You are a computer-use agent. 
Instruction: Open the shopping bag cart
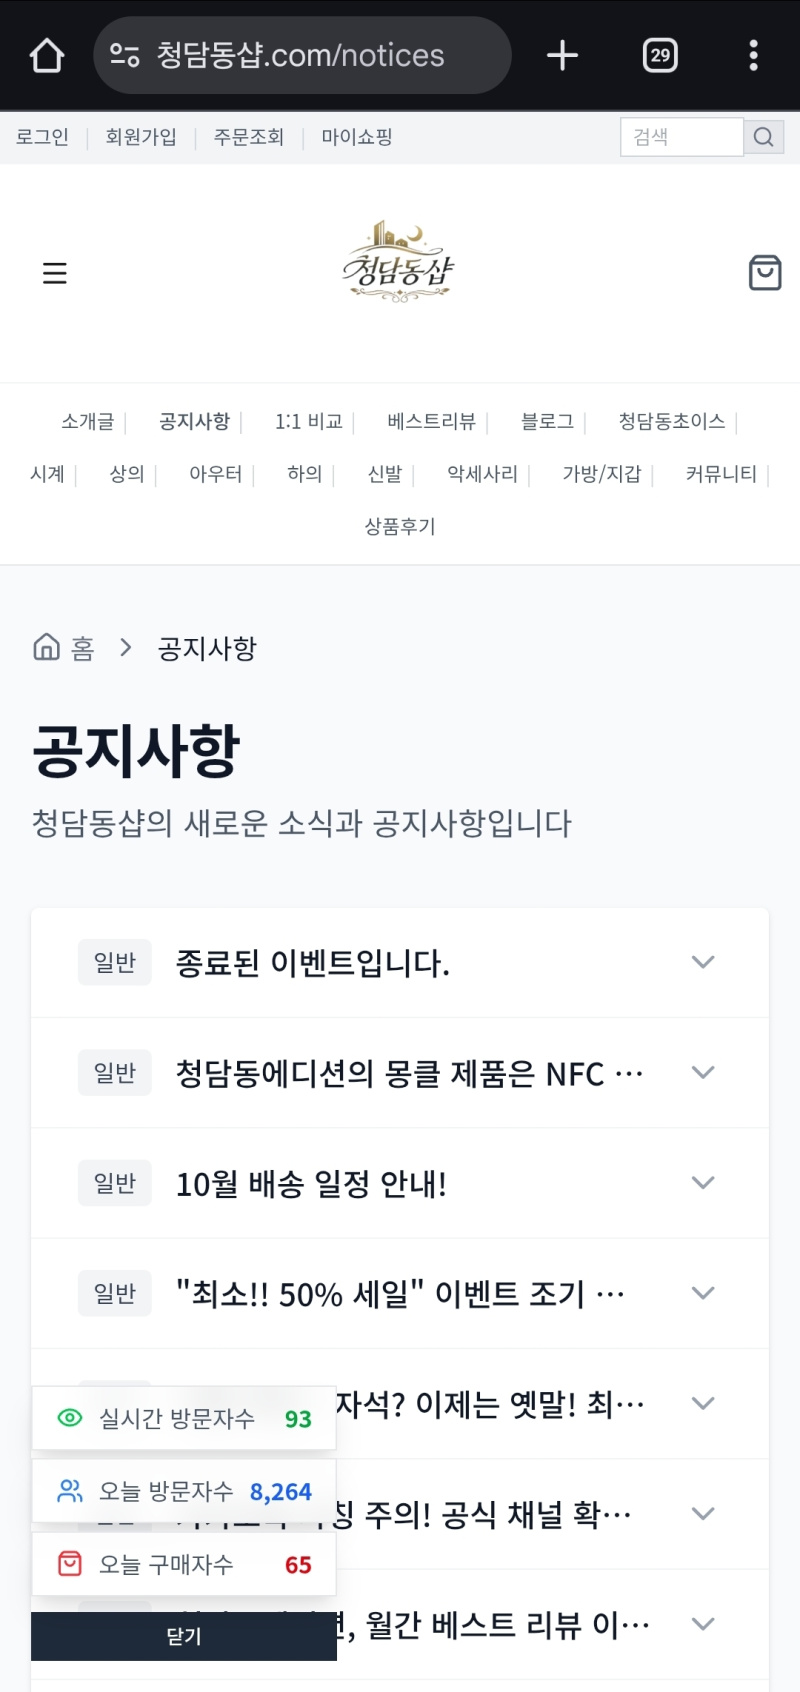coord(765,272)
